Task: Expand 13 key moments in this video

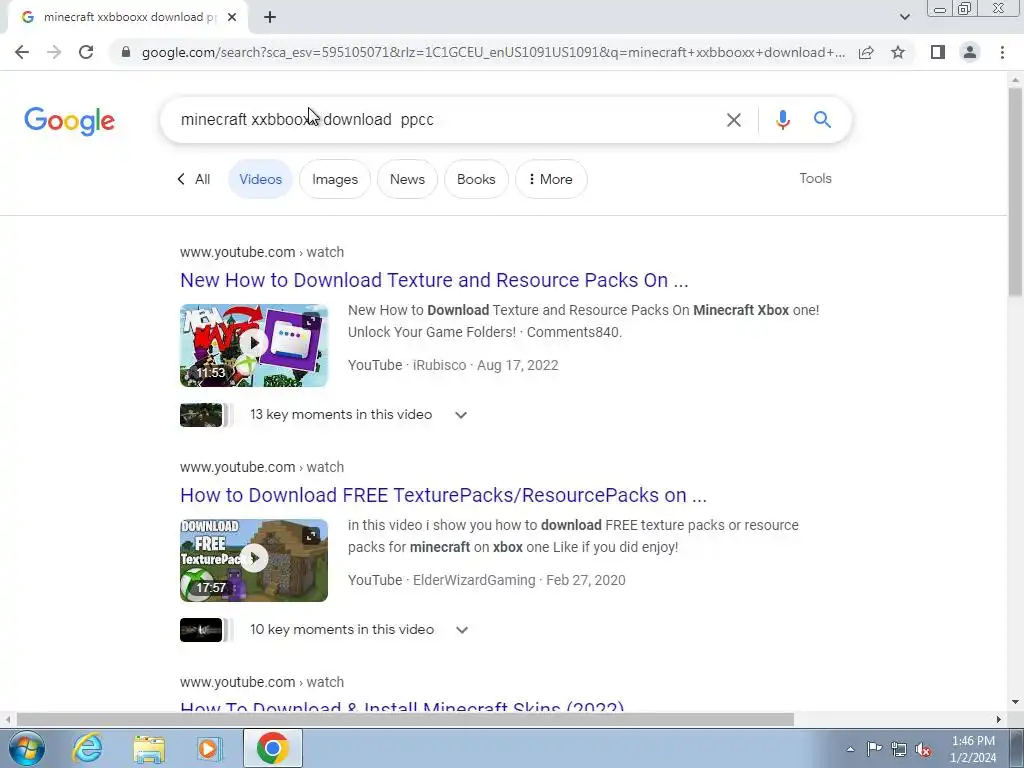Action: 460,415
